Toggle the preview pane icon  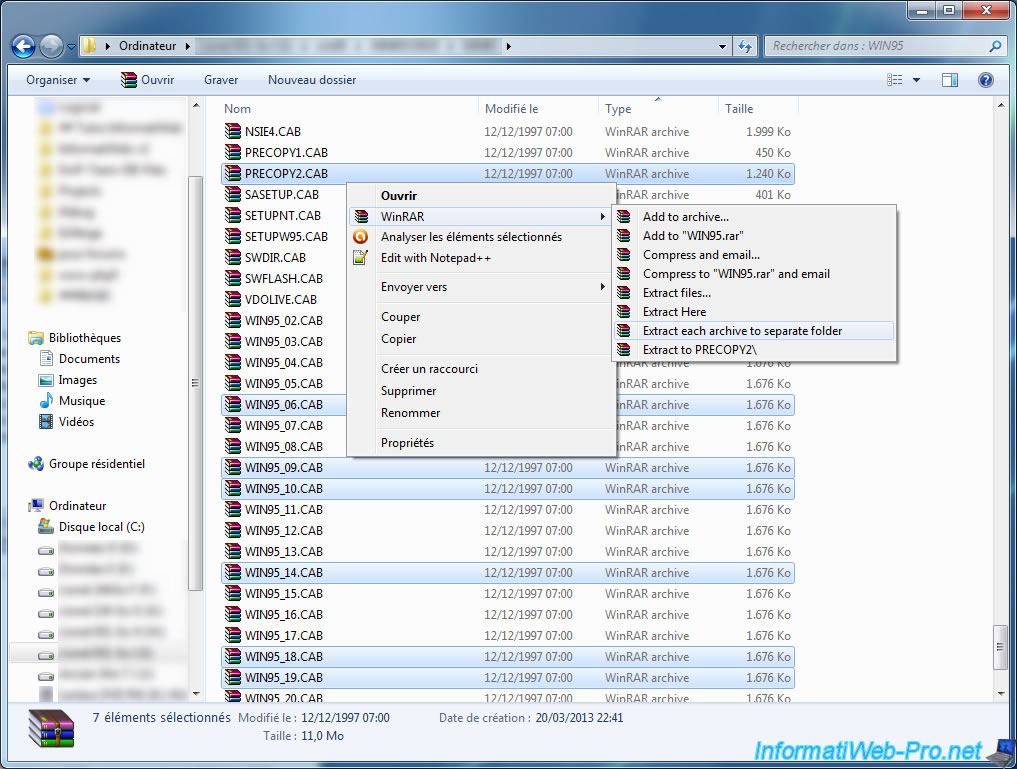click(x=950, y=80)
